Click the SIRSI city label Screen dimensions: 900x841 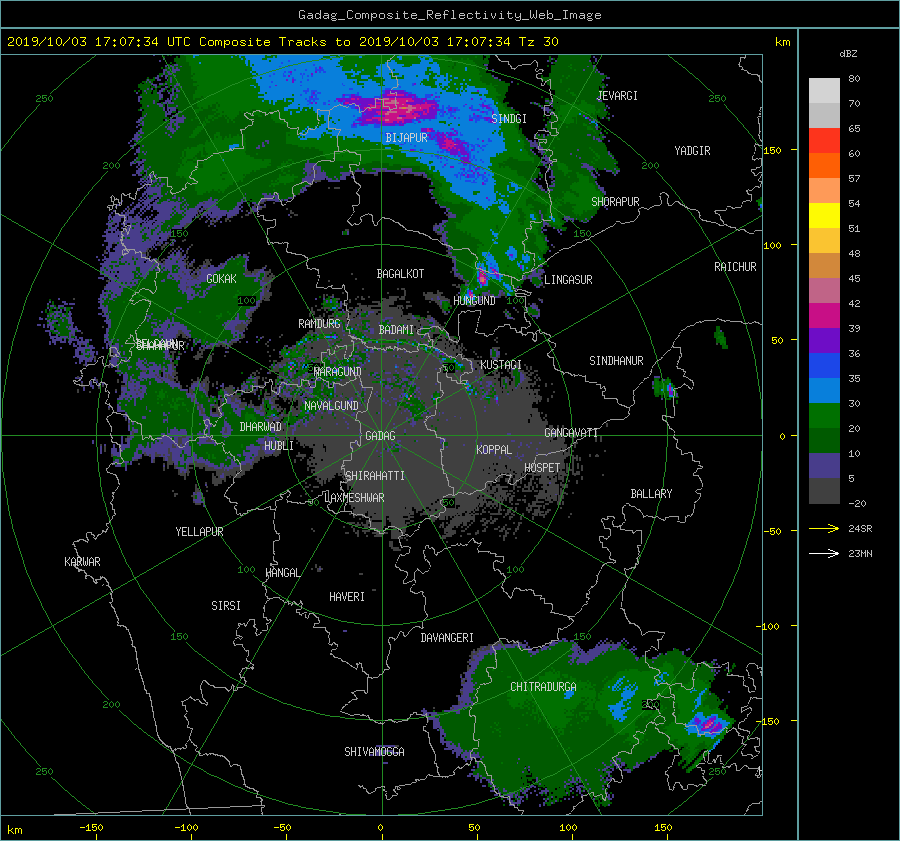click(x=226, y=605)
